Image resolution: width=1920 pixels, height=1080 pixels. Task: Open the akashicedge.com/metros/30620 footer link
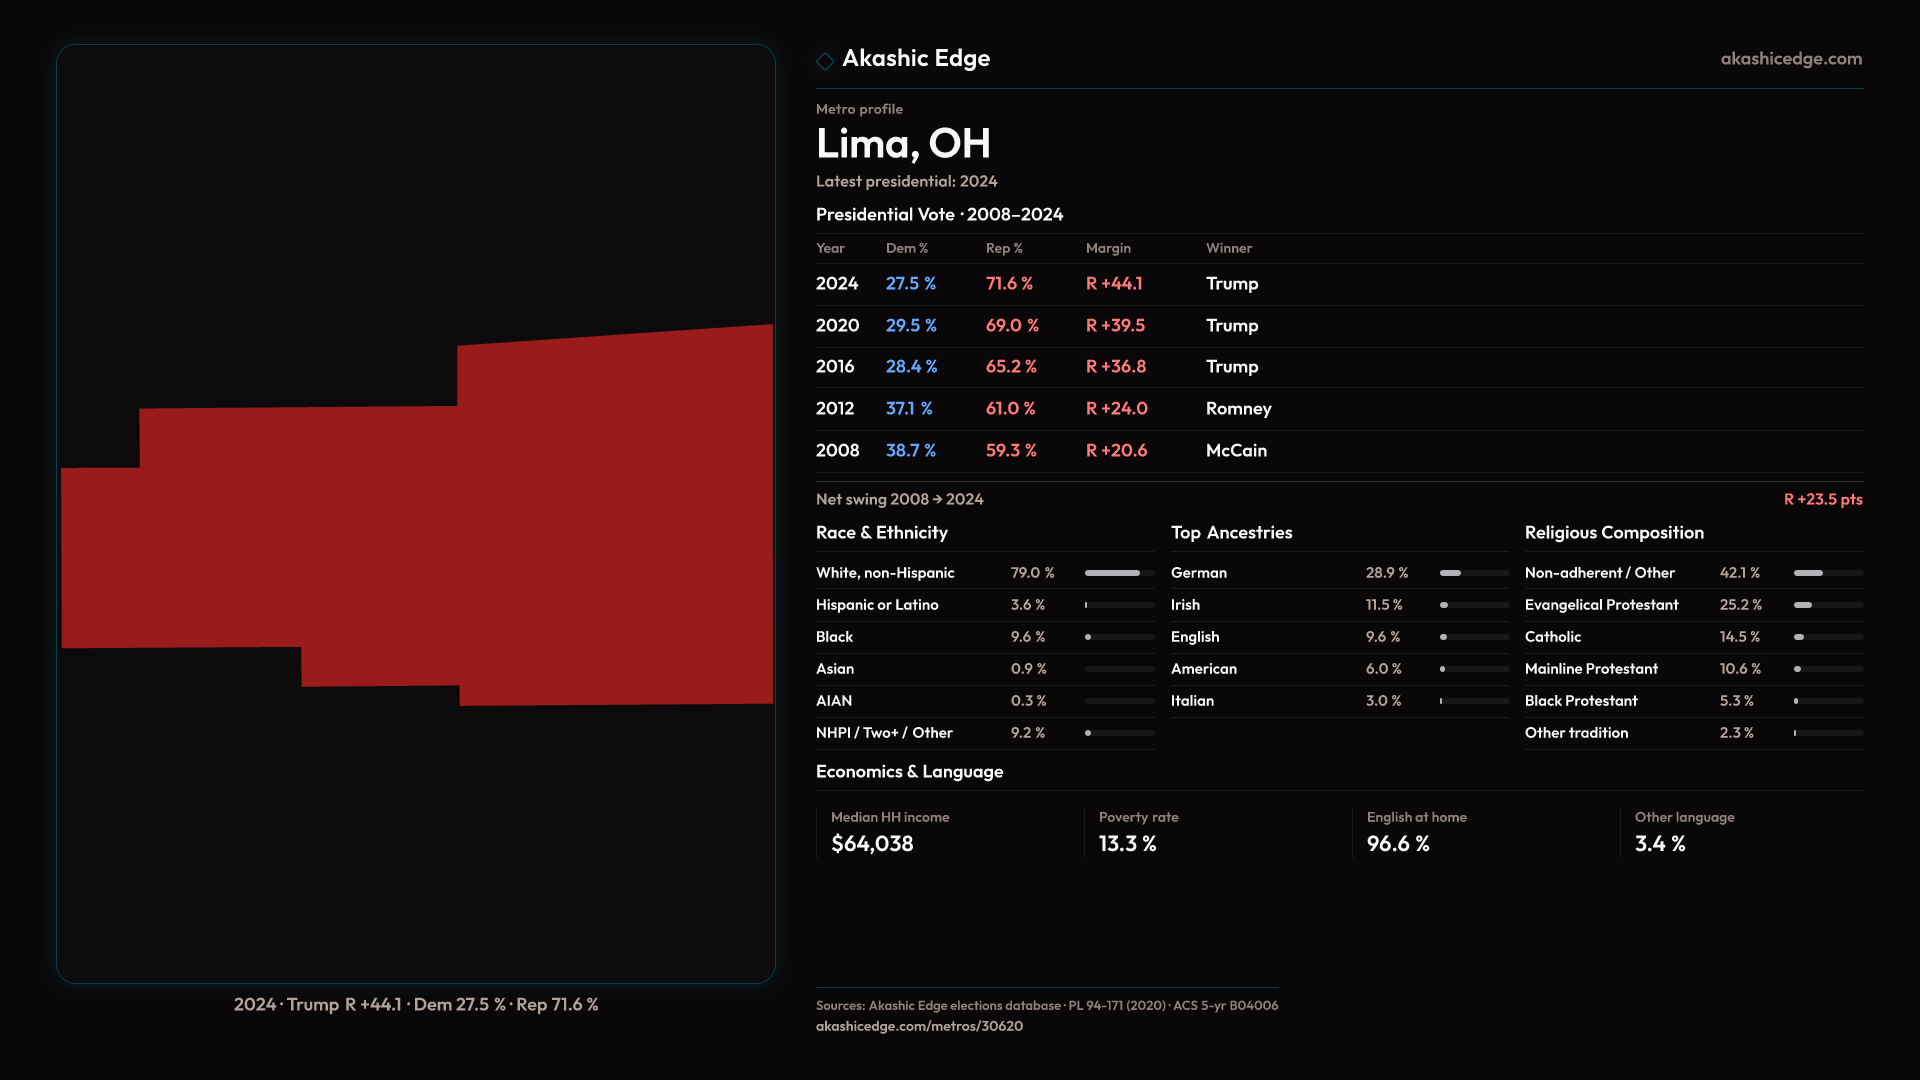(919, 1026)
